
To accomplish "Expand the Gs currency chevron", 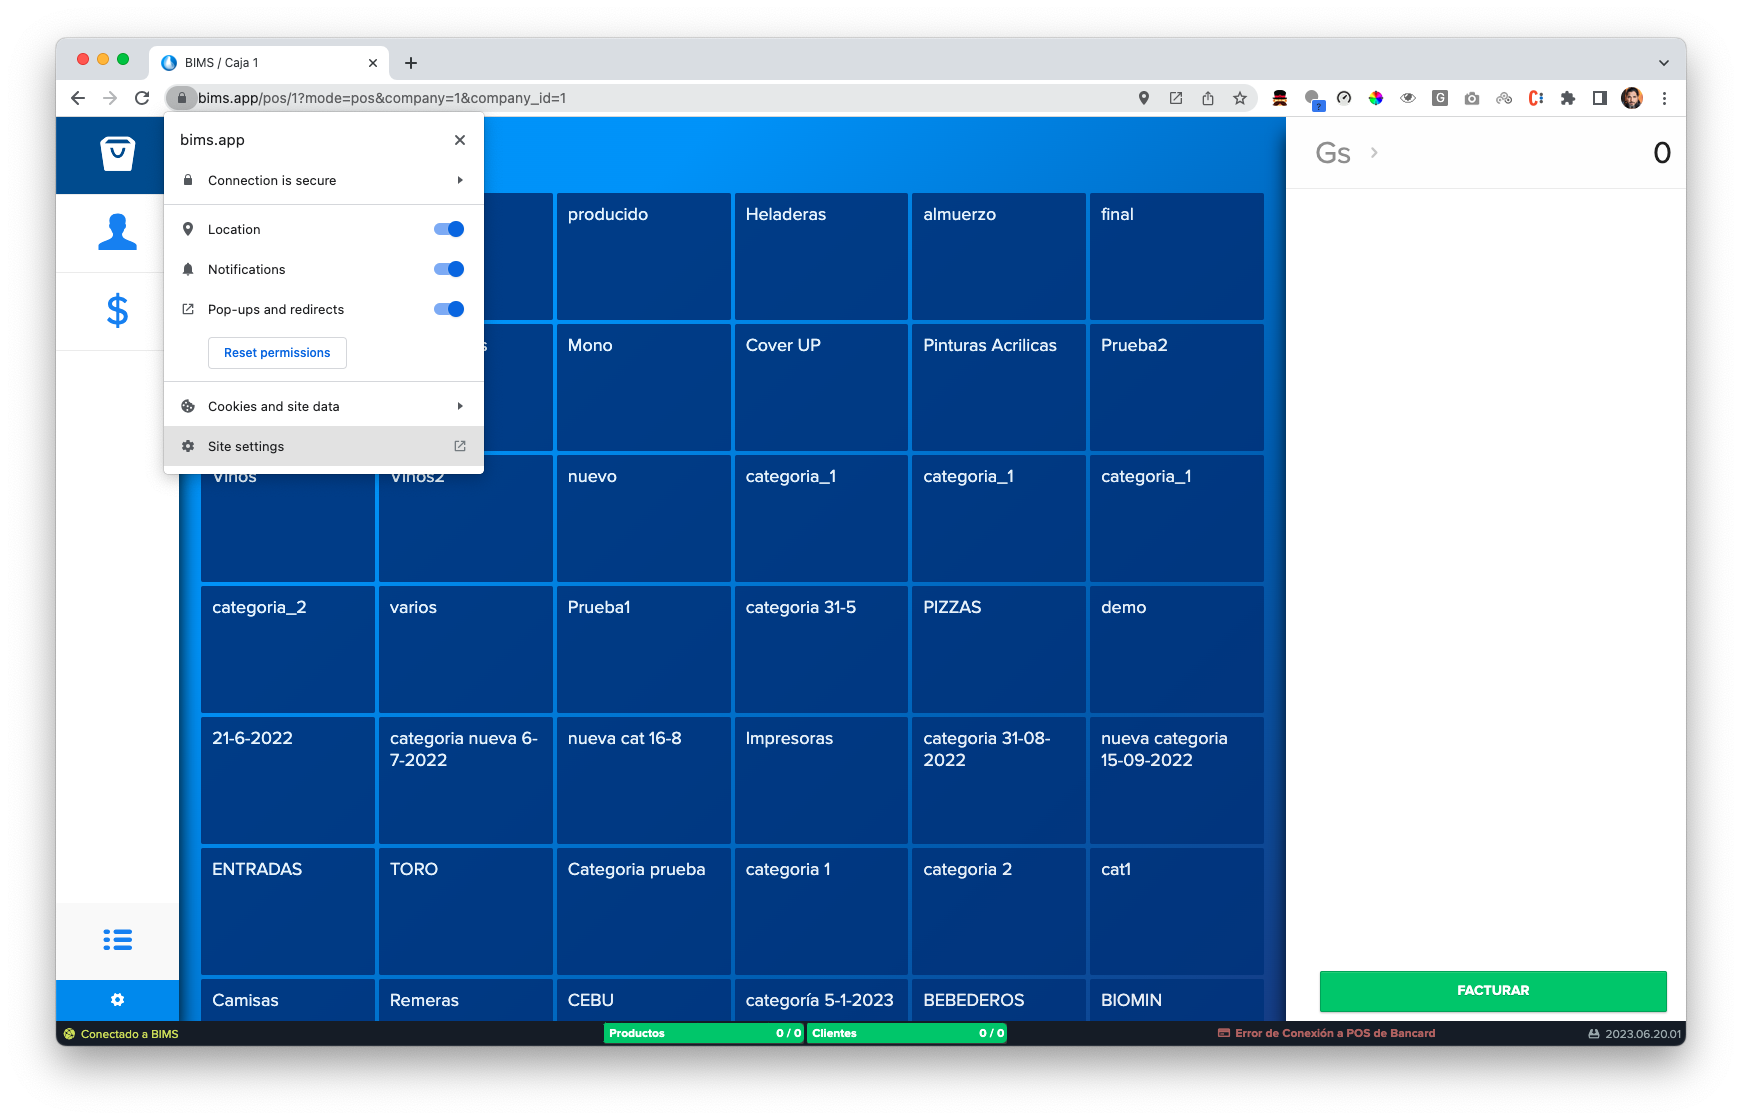I will point(1374,153).
